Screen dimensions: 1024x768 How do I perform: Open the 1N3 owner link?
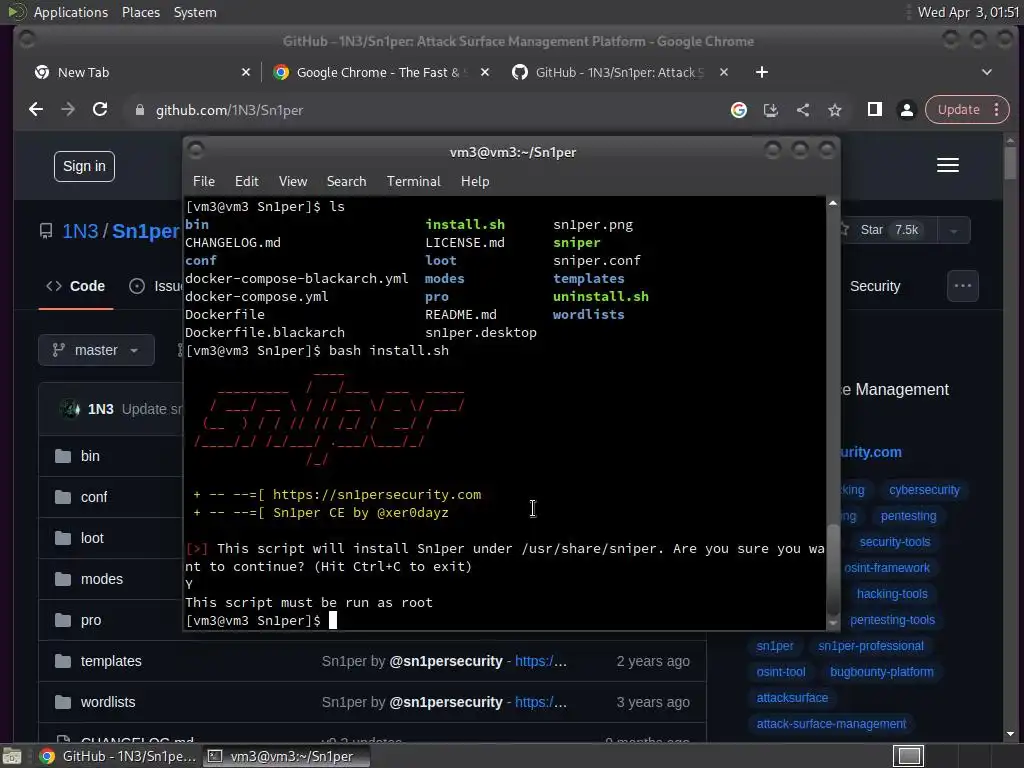(x=80, y=231)
